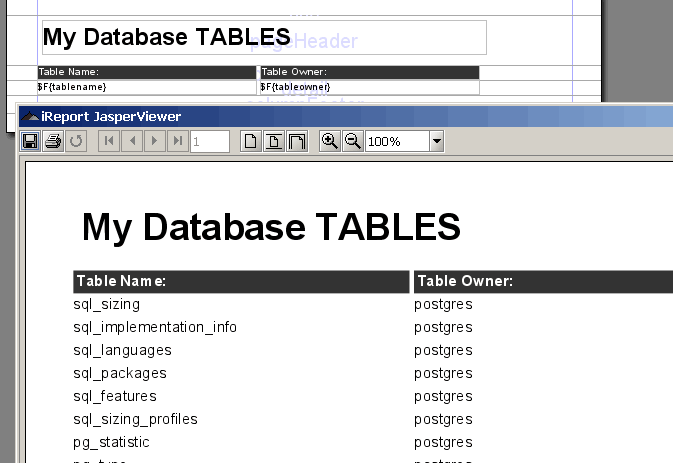Reload the report with the refresh icon
The image size is (673, 463).
click(76, 141)
